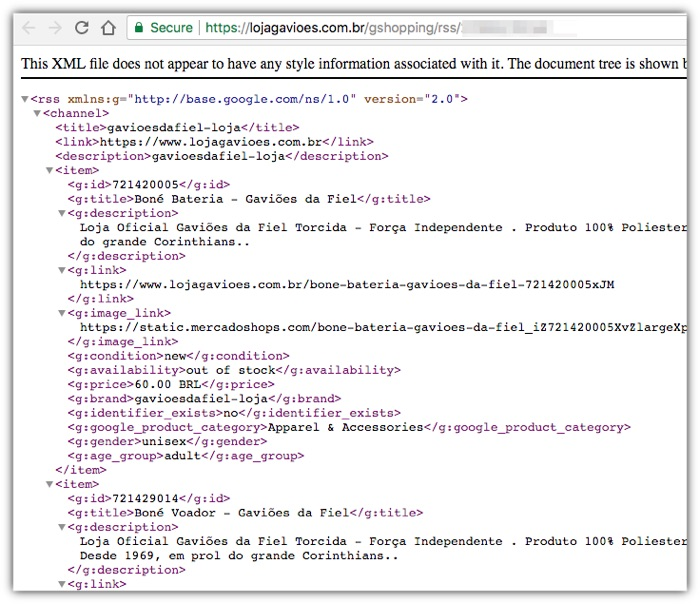700x604 pixels.
Task: Click the g:condition value new
Action: tap(175, 356)
